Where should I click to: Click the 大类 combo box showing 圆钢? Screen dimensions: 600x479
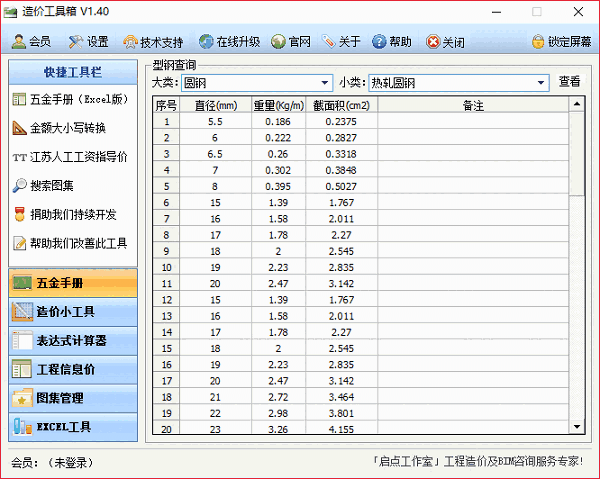pyautogui.click(x=257, y=83)
